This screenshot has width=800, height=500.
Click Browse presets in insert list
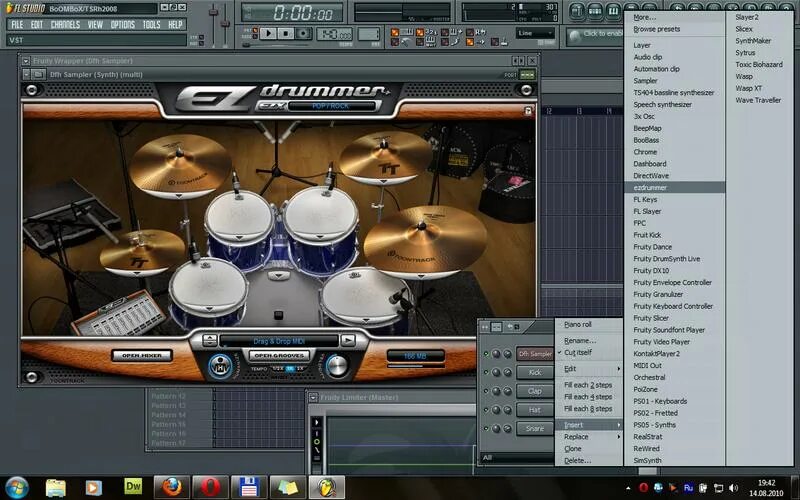click(x=674, y=29)
